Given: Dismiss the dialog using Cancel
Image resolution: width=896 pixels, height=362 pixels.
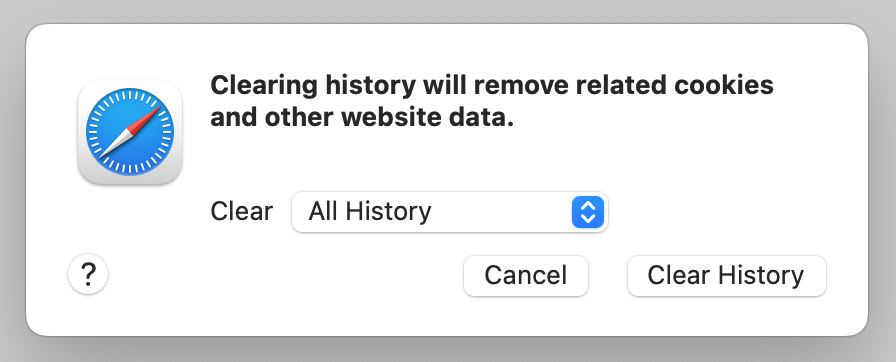Looking at the screenshot, I should coord(526,276).
